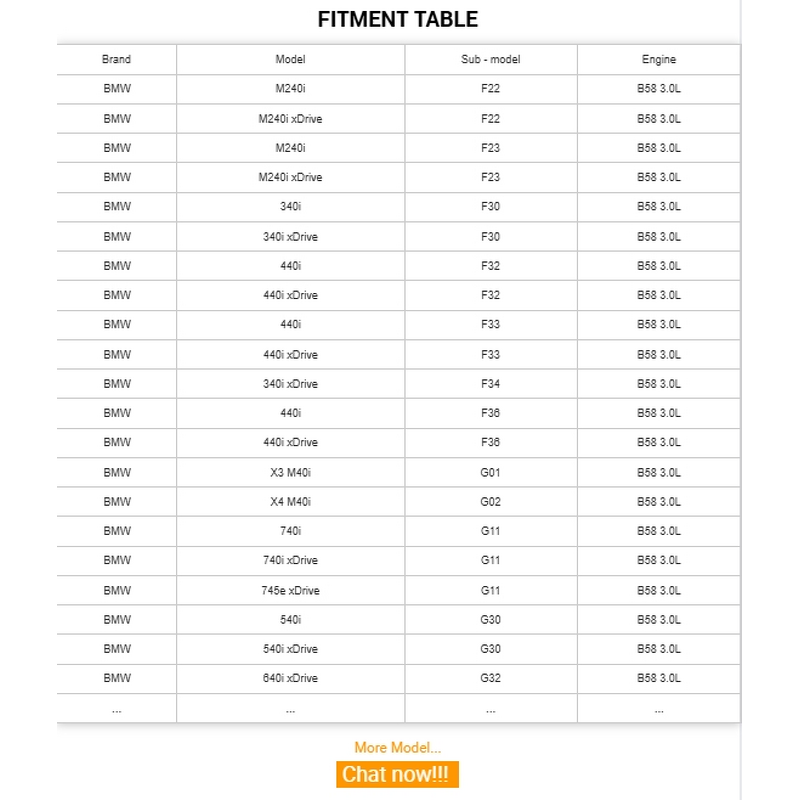Select the 540i xDrive model cell

coord(290,649)
